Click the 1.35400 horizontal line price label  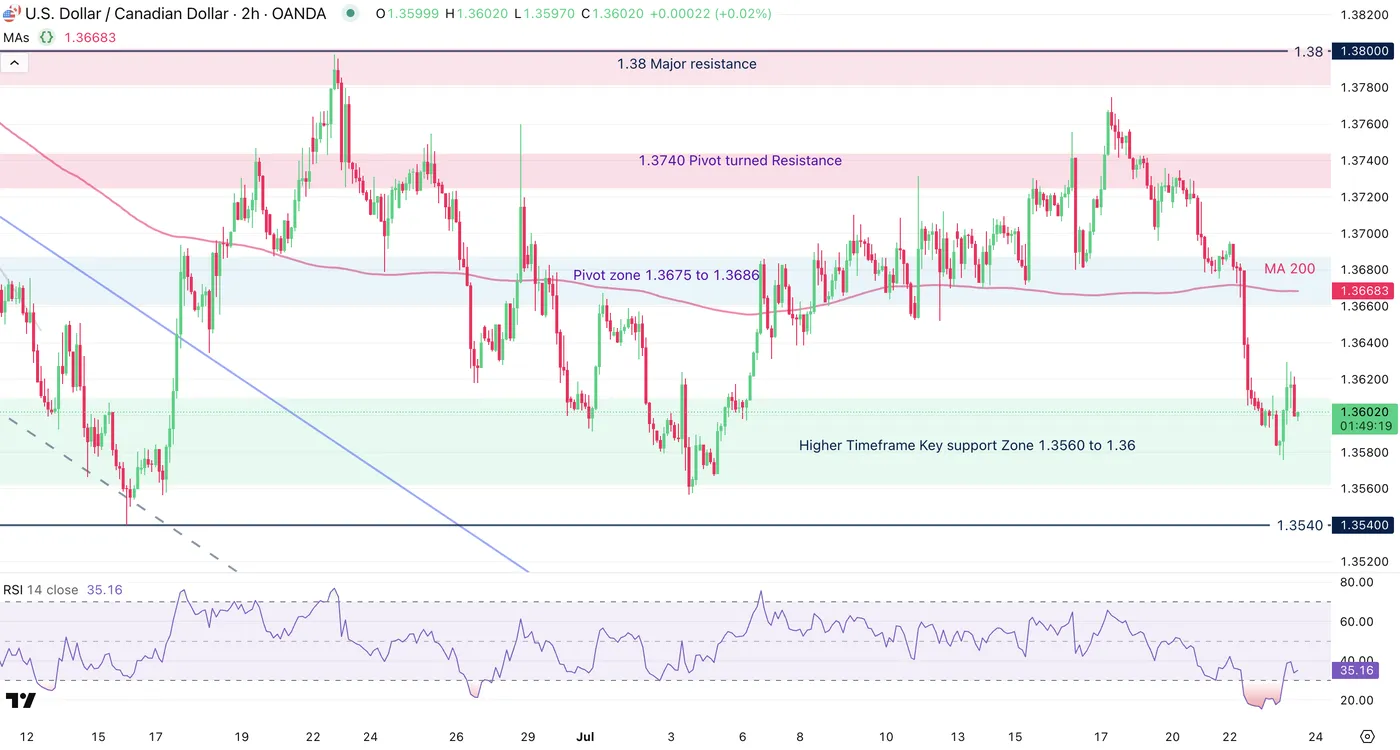(x=1364, y=525)
